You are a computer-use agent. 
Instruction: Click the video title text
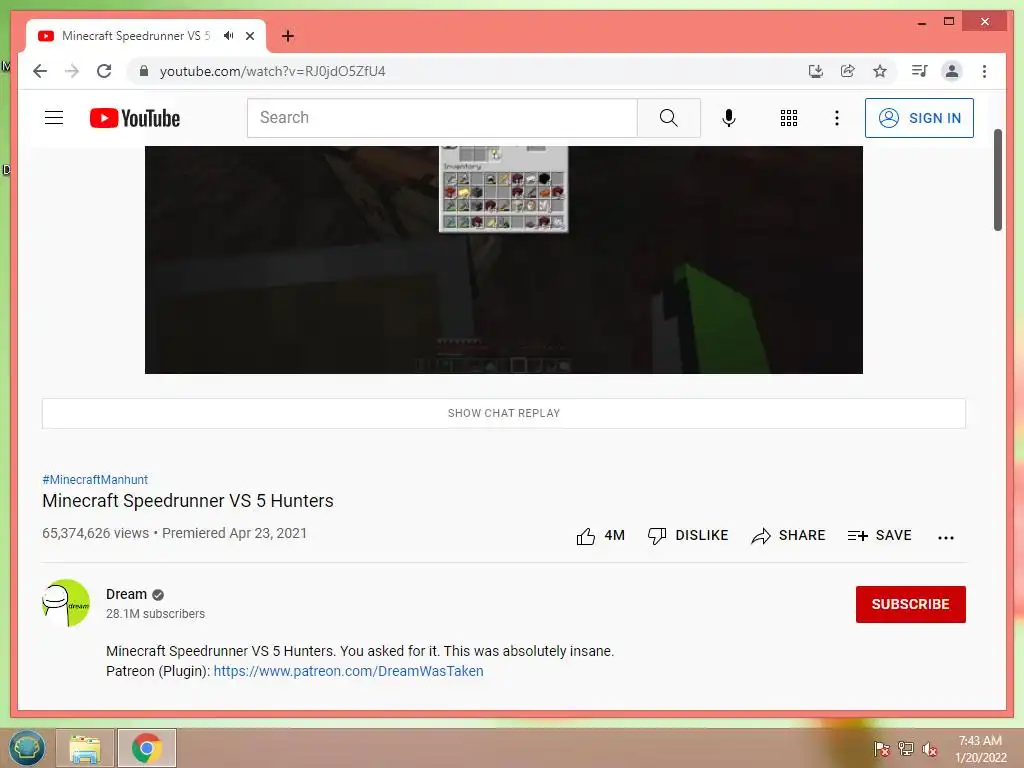point(188,501)
